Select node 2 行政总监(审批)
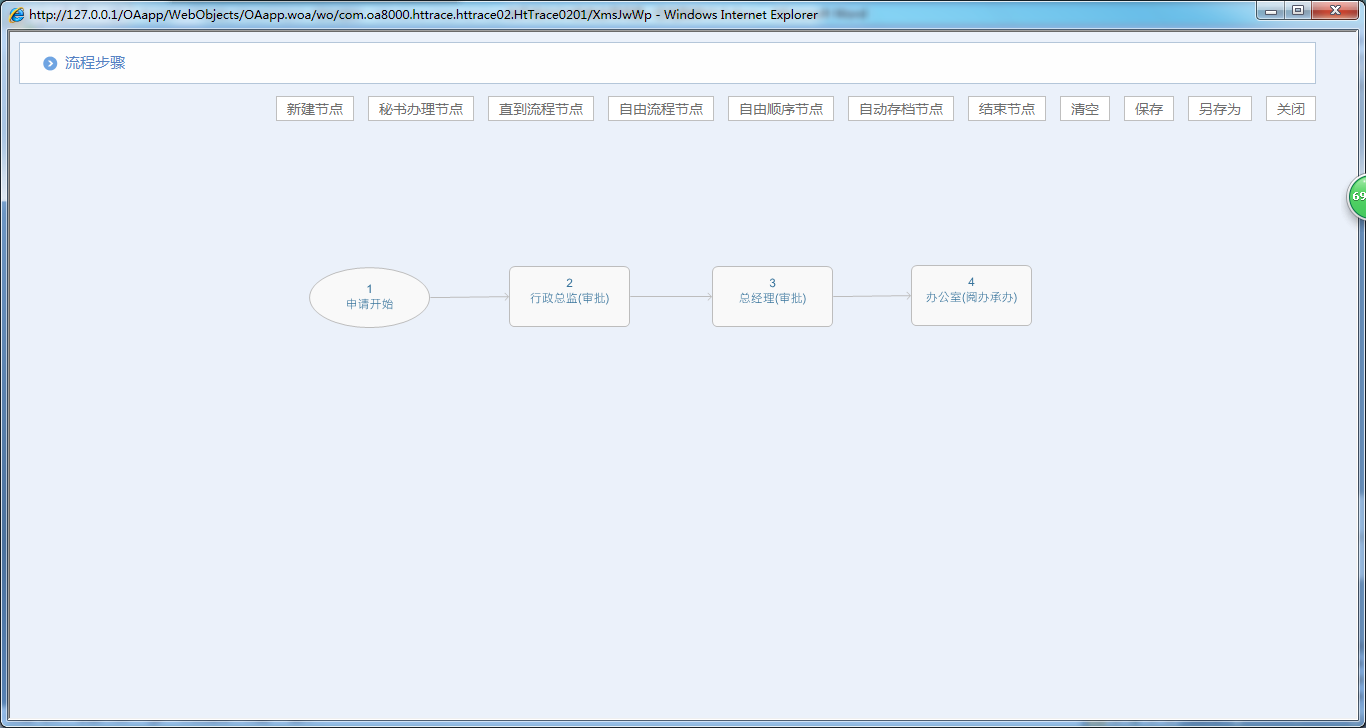 pos(569,296)
